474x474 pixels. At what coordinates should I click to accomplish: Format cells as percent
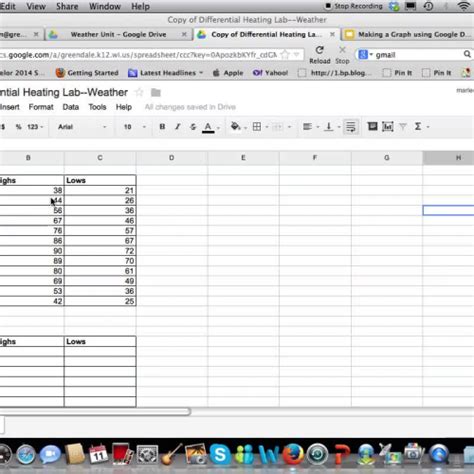pos(18,127)
